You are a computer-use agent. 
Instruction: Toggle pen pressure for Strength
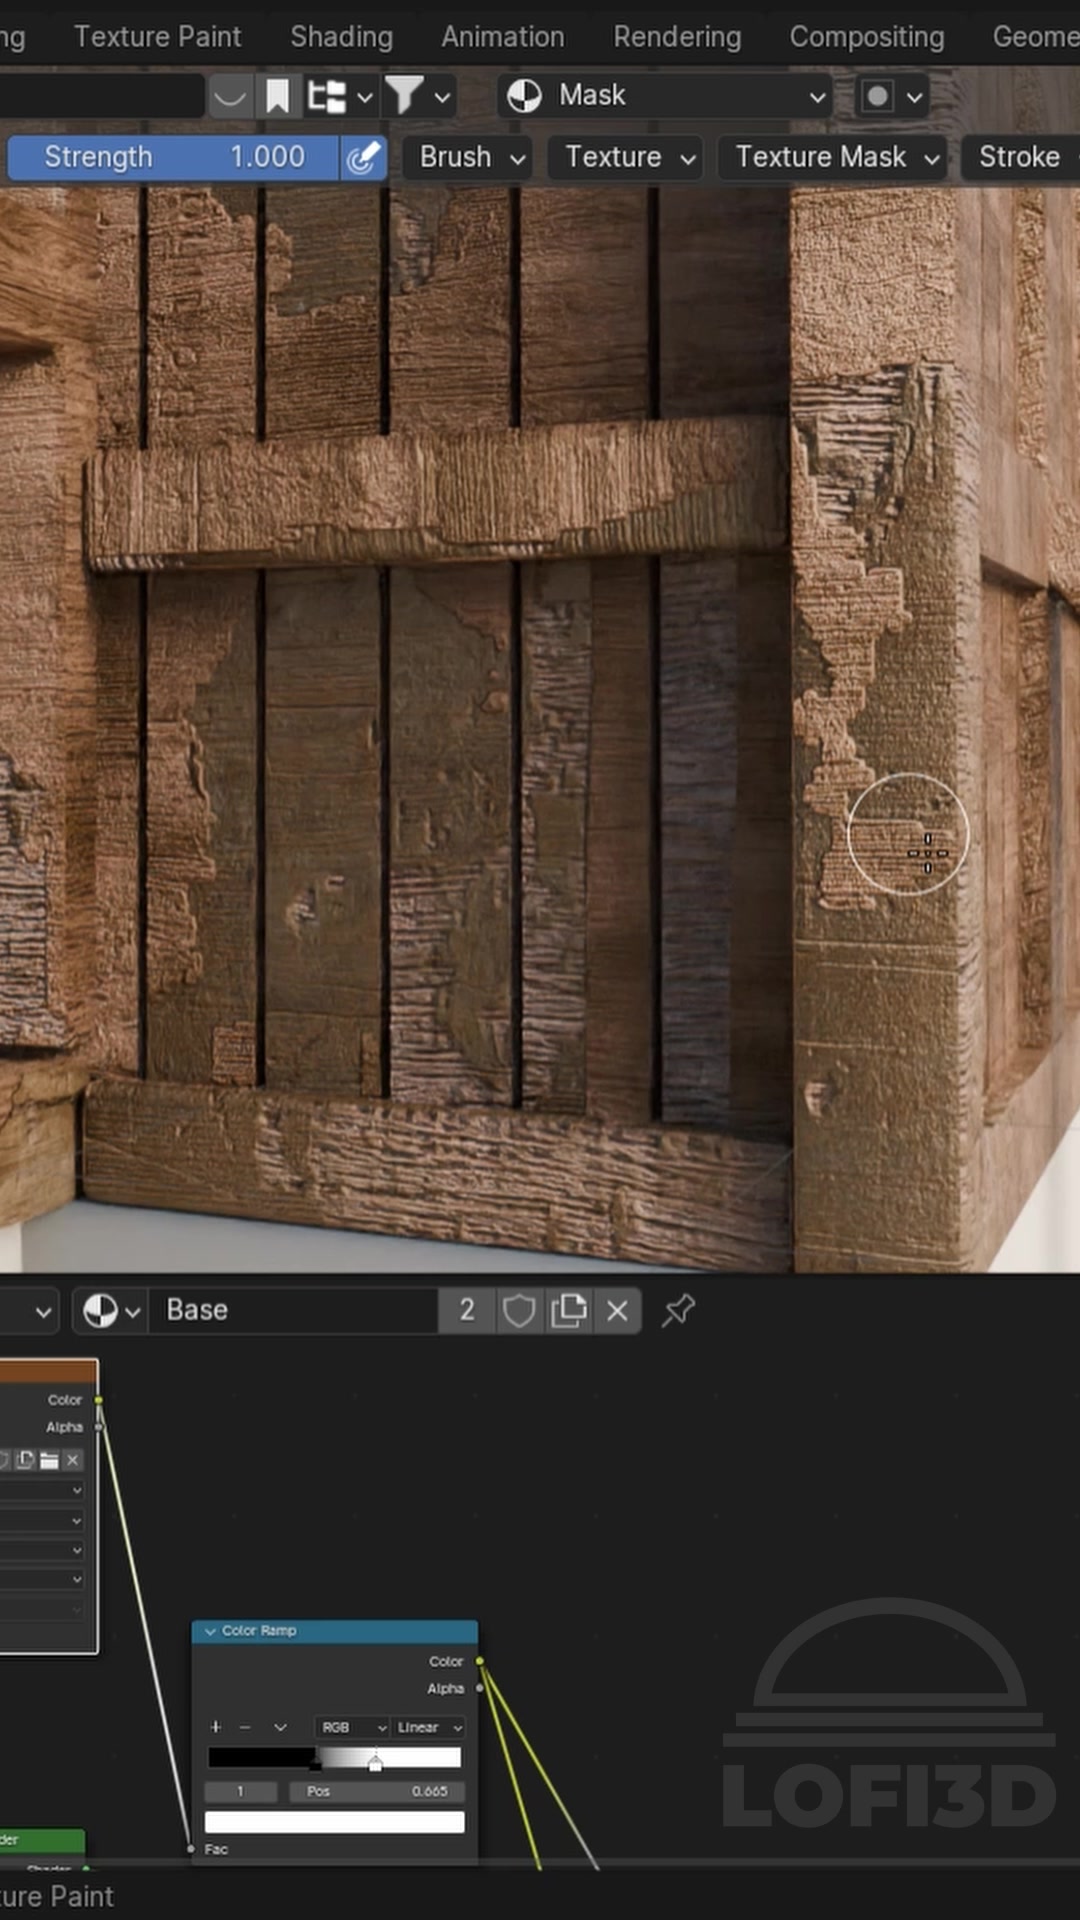click(363, 157)
